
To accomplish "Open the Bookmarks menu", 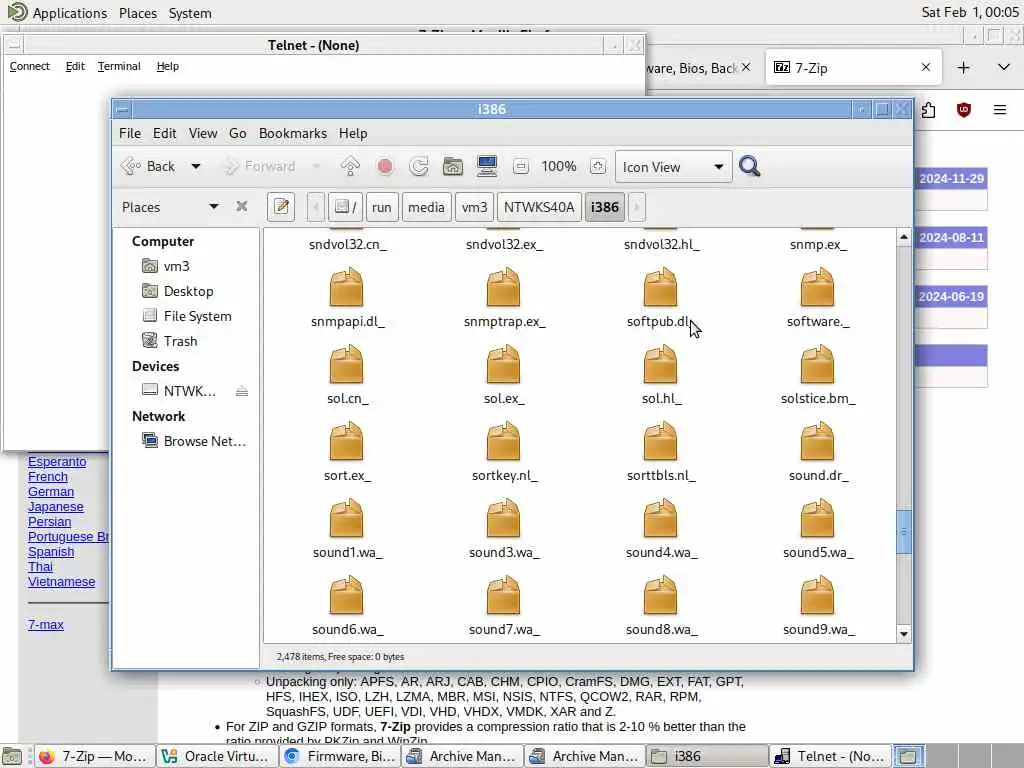I will (x=293, y=133).
